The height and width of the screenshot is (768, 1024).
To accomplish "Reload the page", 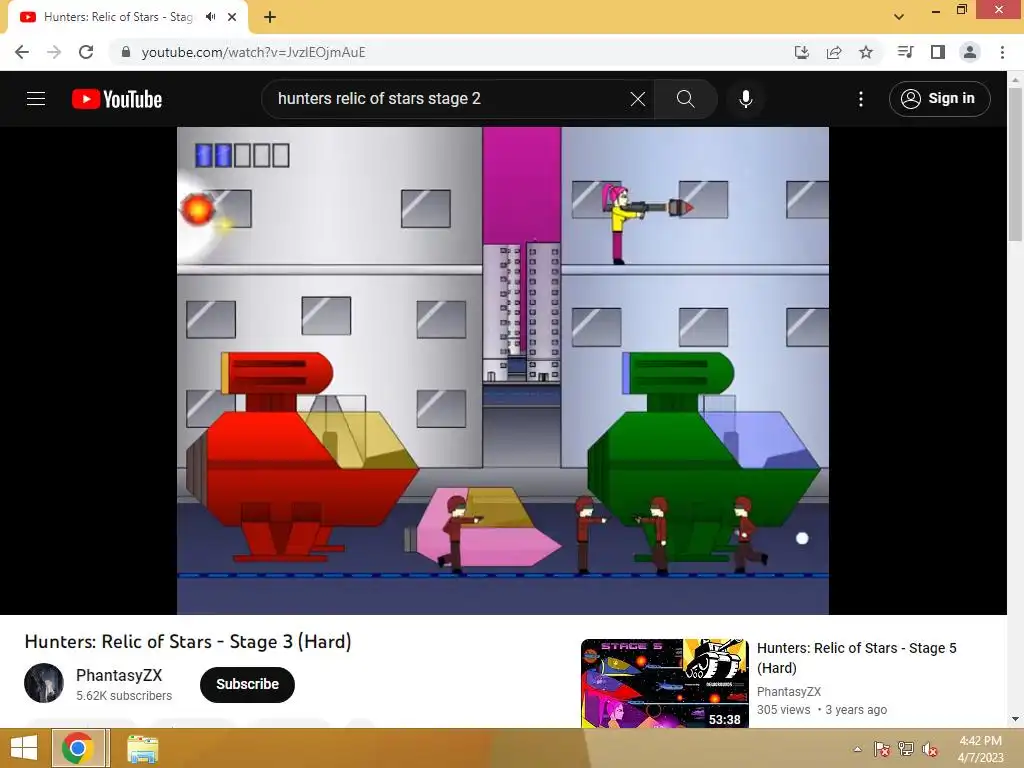I will (x=86, y=52).
